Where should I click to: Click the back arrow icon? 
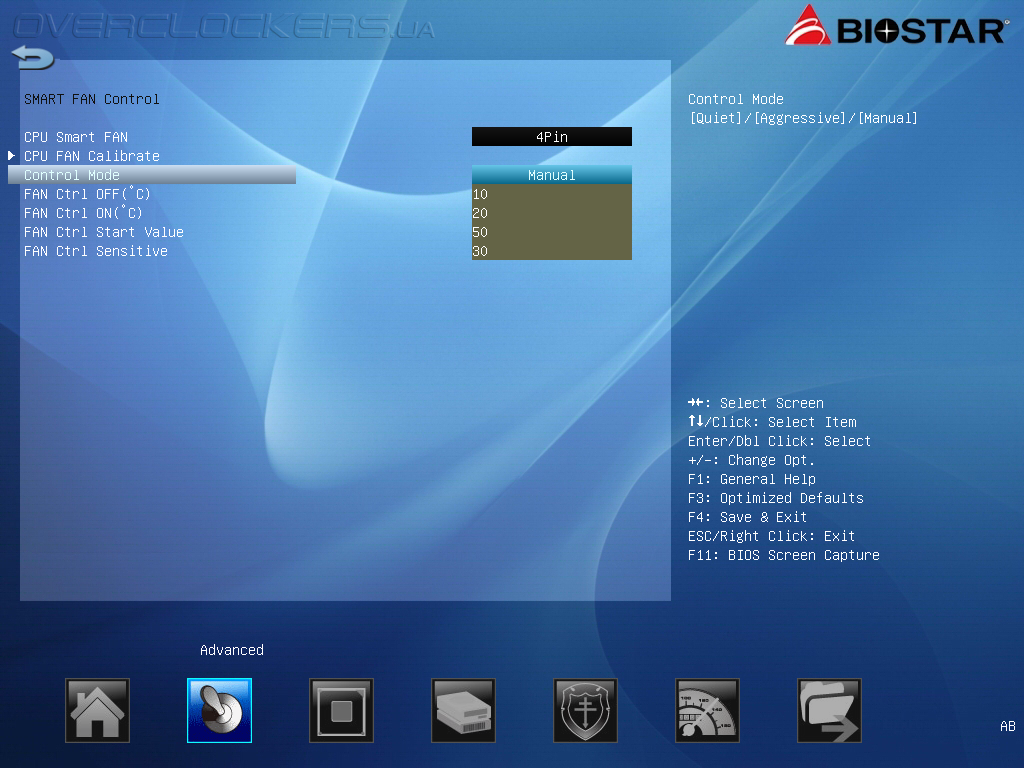click(33, 57)
